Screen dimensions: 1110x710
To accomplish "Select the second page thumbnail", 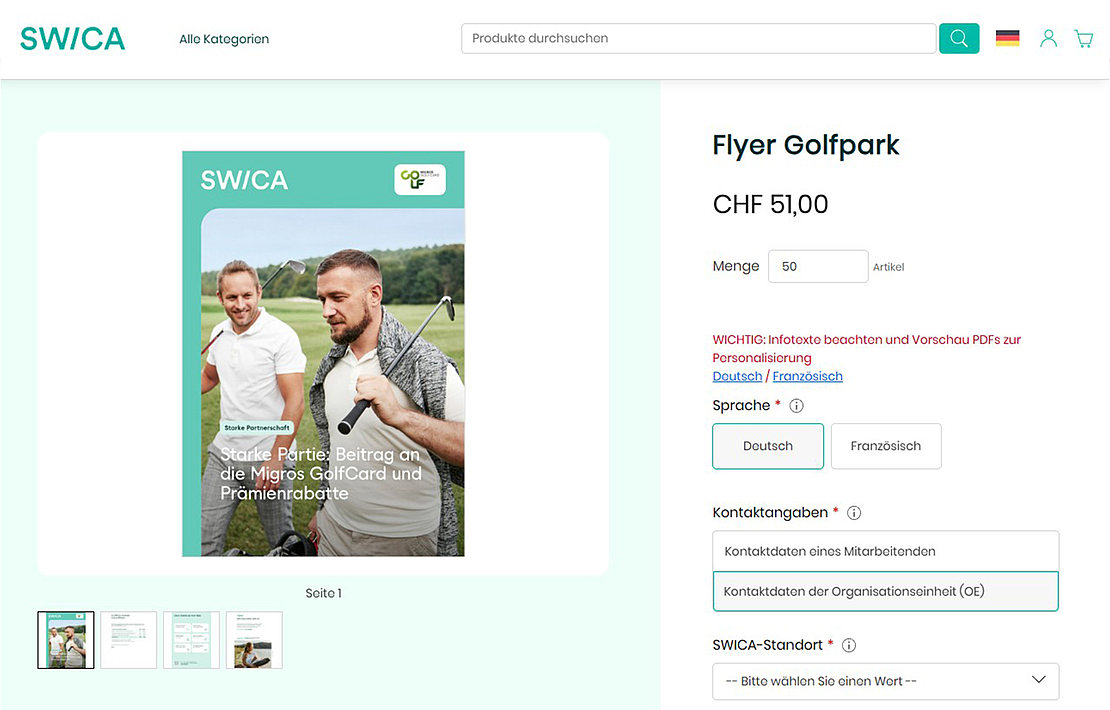I will 128,640.
